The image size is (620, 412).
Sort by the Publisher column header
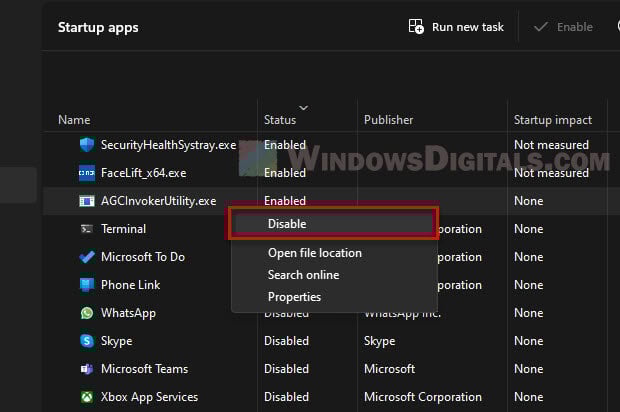click(x=388, y=120)
